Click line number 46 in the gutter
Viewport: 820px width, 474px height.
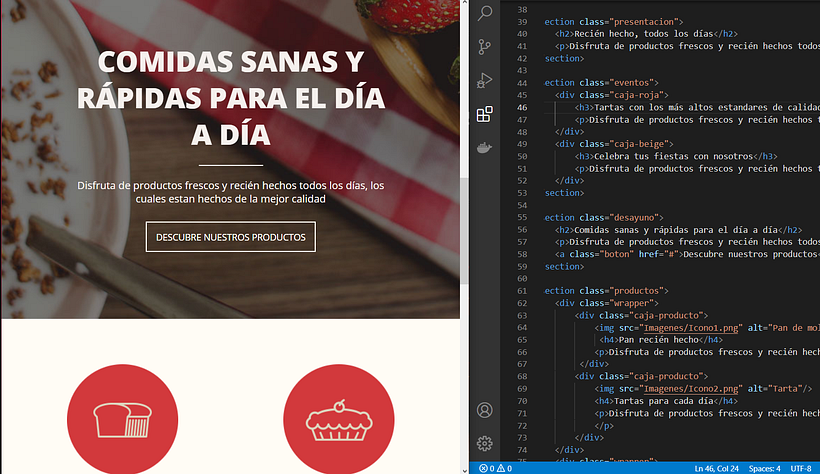pos(522,107)
